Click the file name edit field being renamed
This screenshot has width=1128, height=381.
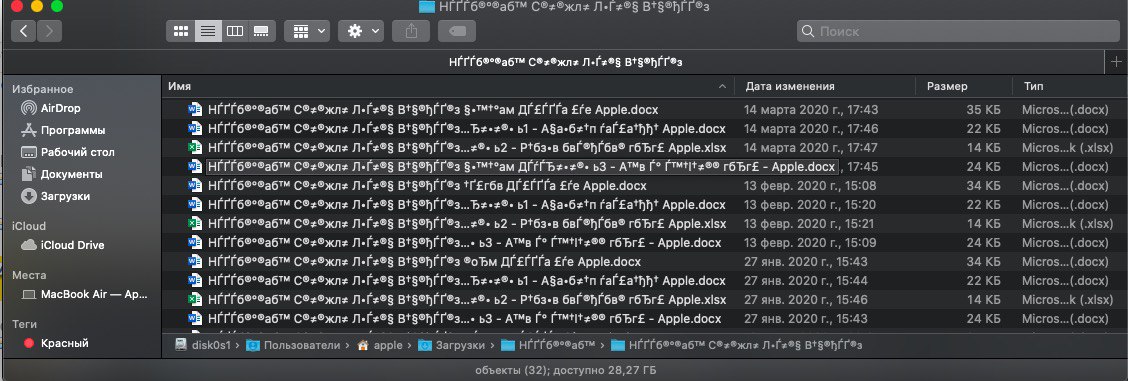[x=522, y=167]
